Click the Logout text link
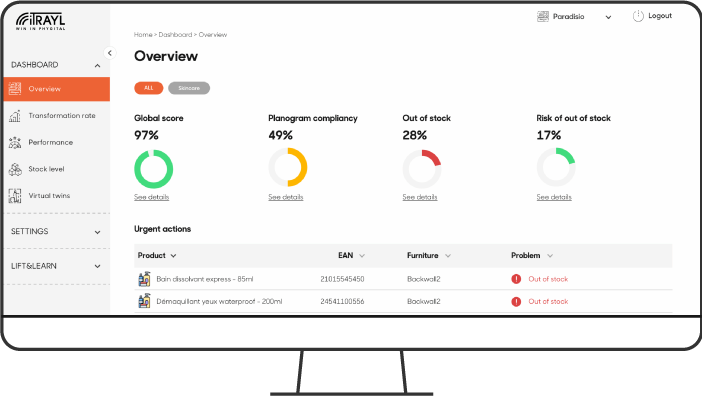702x396 pixels. pyautogui.click(x=660, y=16)
